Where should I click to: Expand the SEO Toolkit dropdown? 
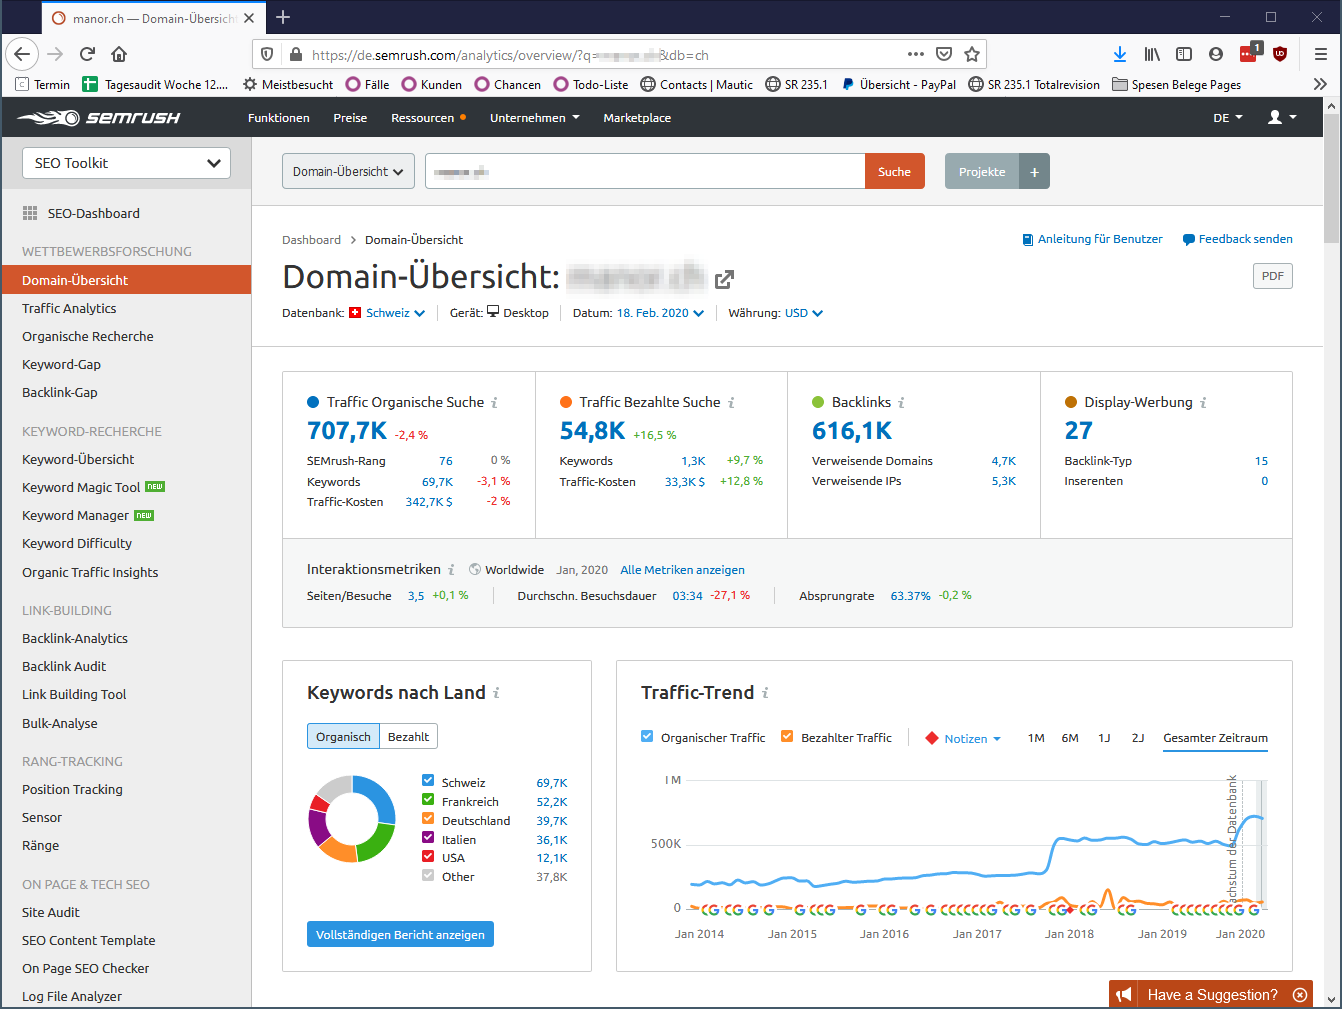pyautogui.click(x=126, y=163)
